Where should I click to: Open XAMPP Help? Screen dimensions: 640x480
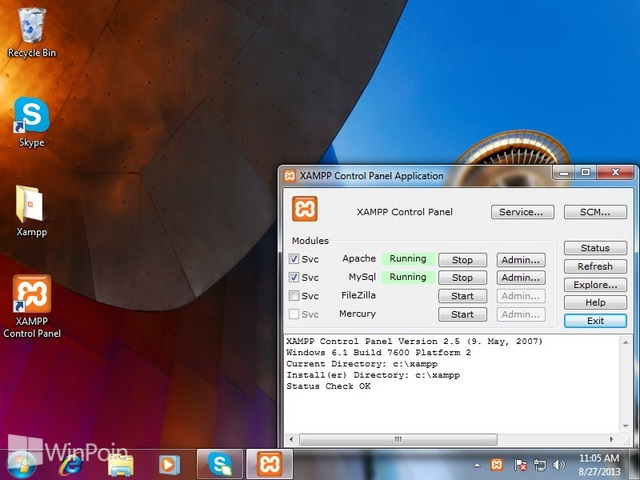pyautogui.click(x=596, y=302)
